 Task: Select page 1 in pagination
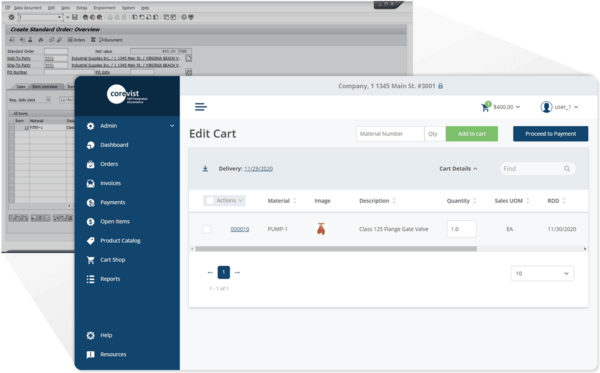(223, 272)
